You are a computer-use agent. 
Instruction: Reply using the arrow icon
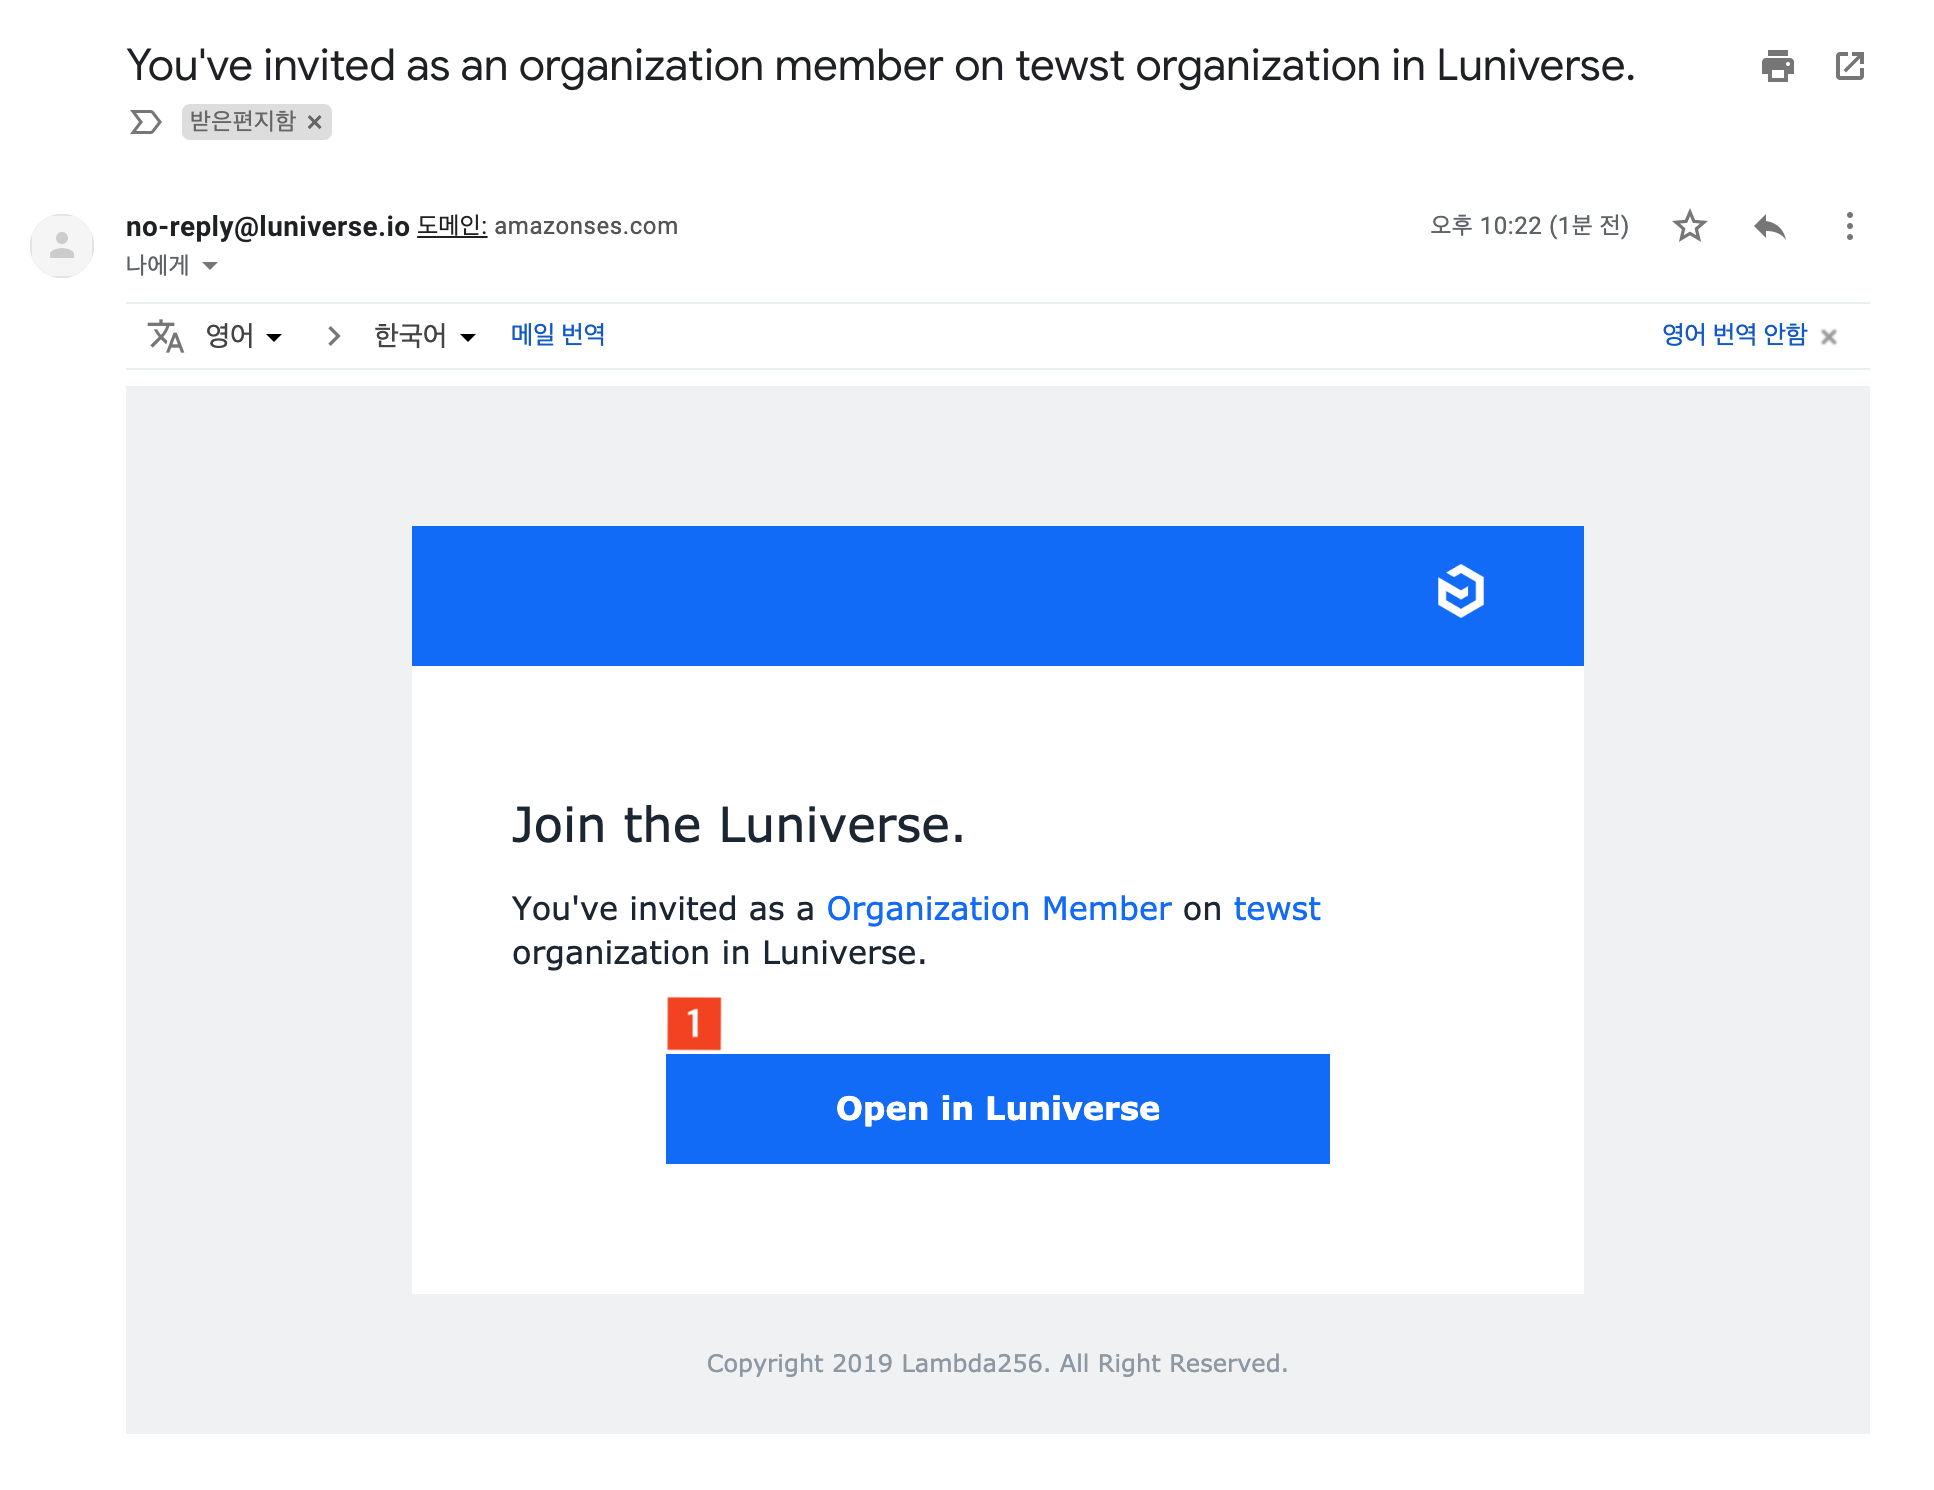pos(1769,226)
